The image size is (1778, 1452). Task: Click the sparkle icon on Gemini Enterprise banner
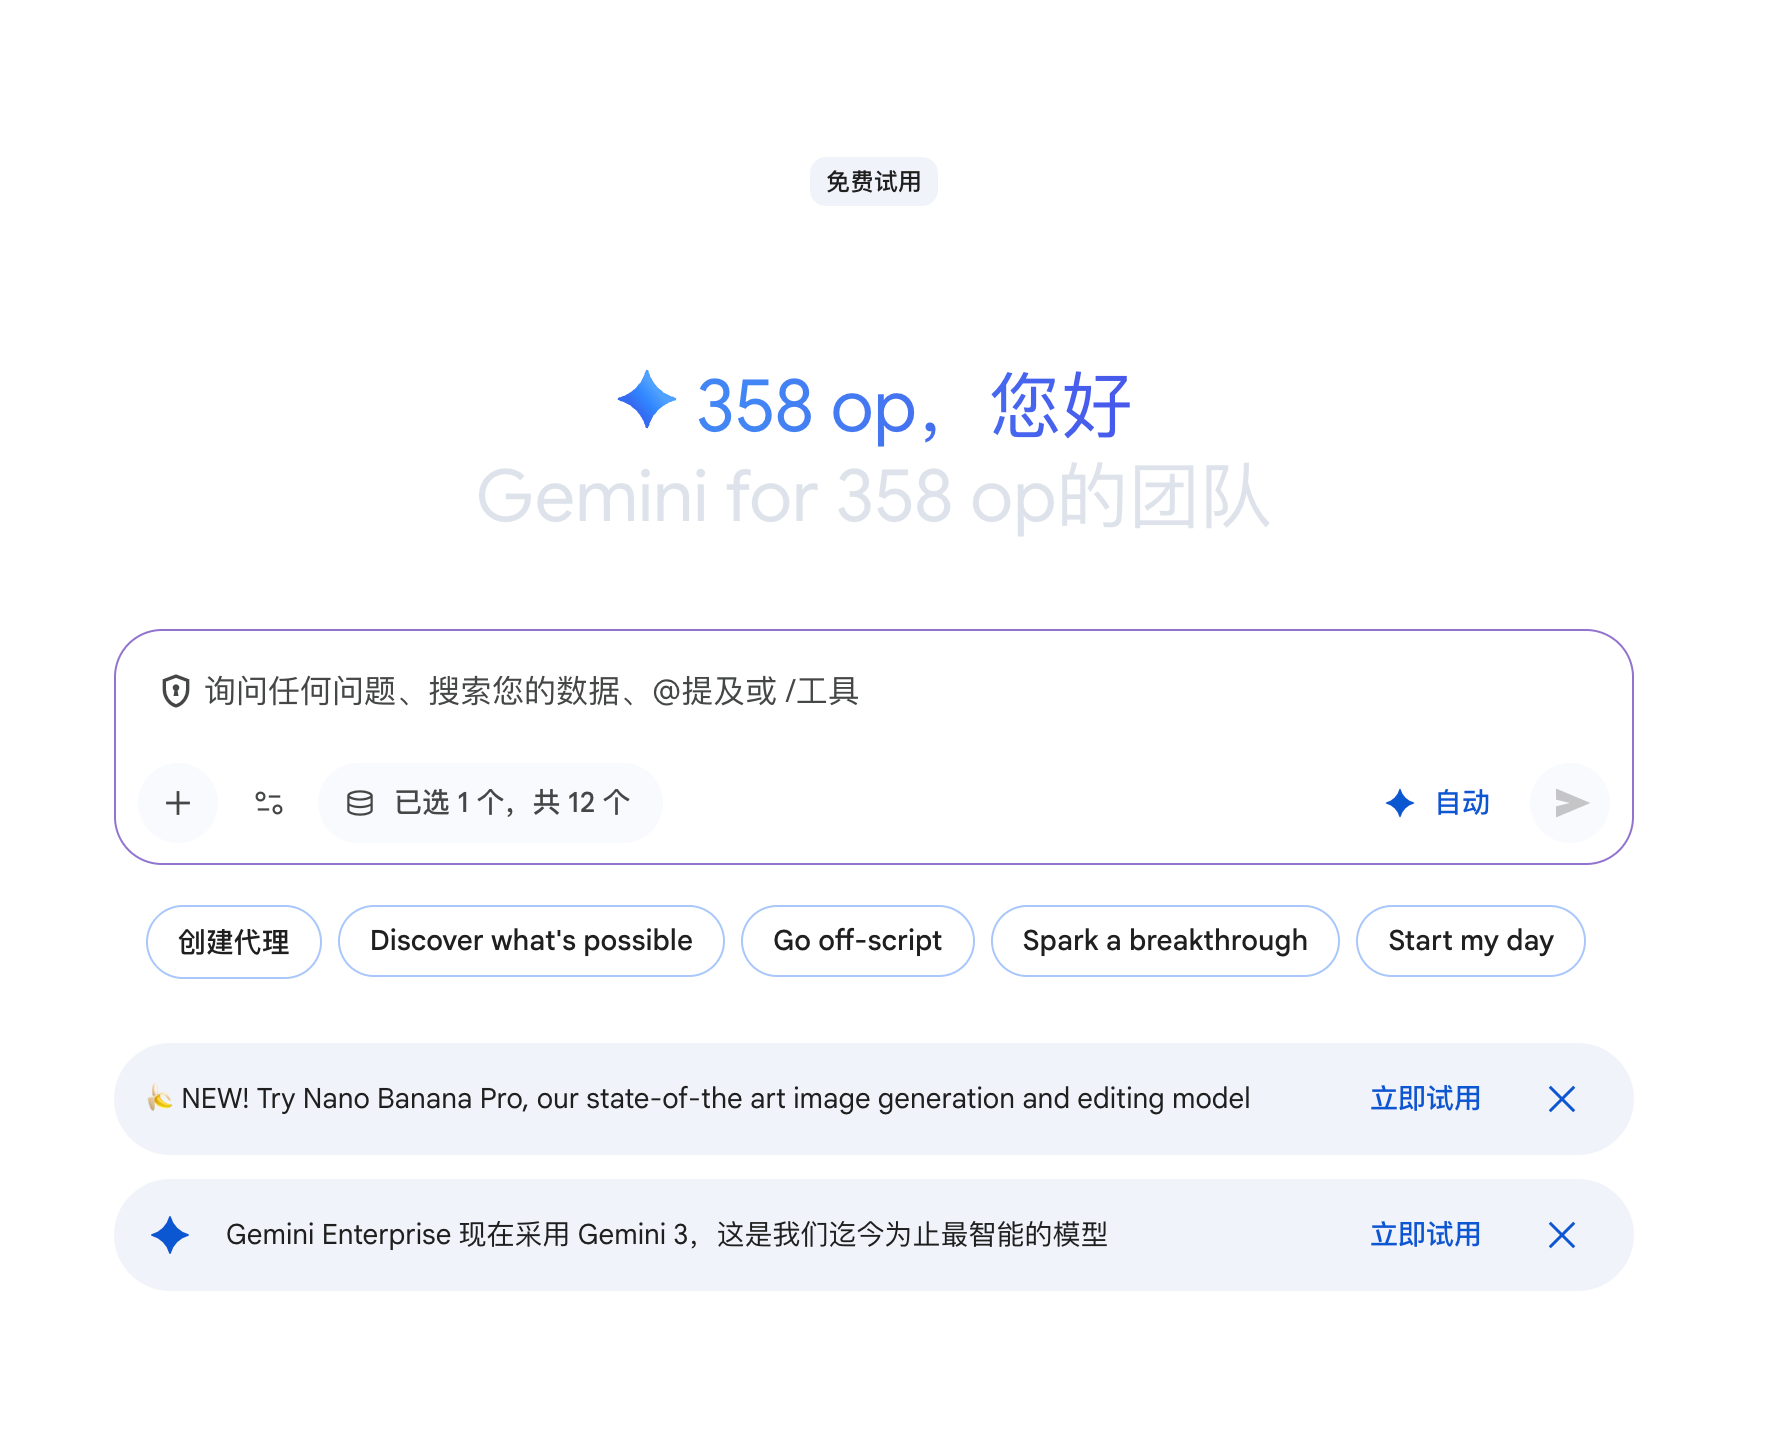[170, 1235]
